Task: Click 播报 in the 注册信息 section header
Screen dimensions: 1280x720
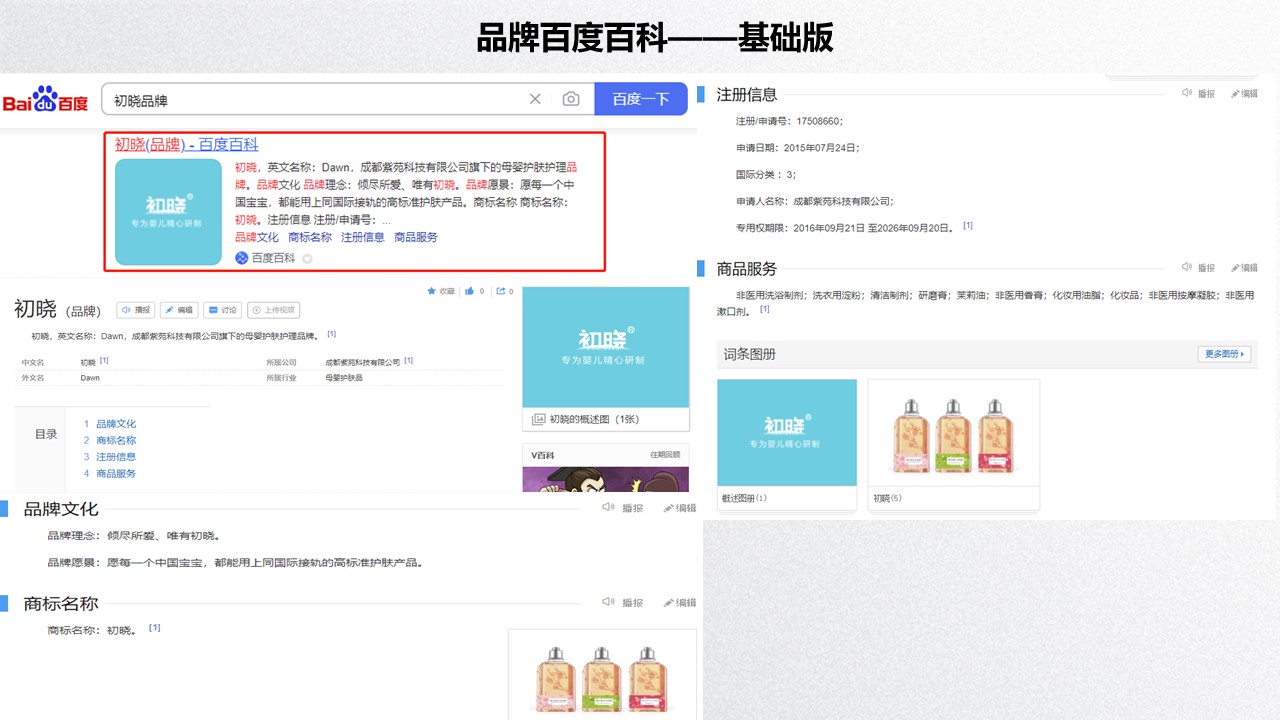Action: click(x=1198, y=93)
